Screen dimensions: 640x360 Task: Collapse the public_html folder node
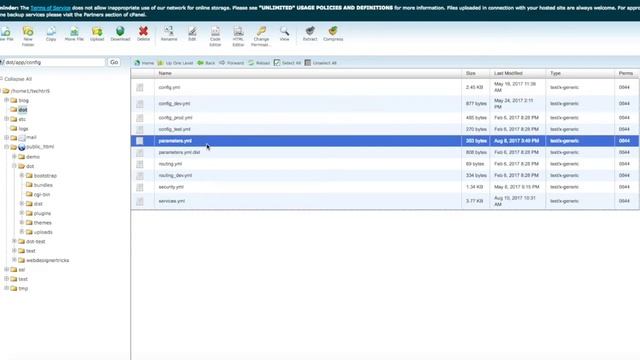[7, 147]
